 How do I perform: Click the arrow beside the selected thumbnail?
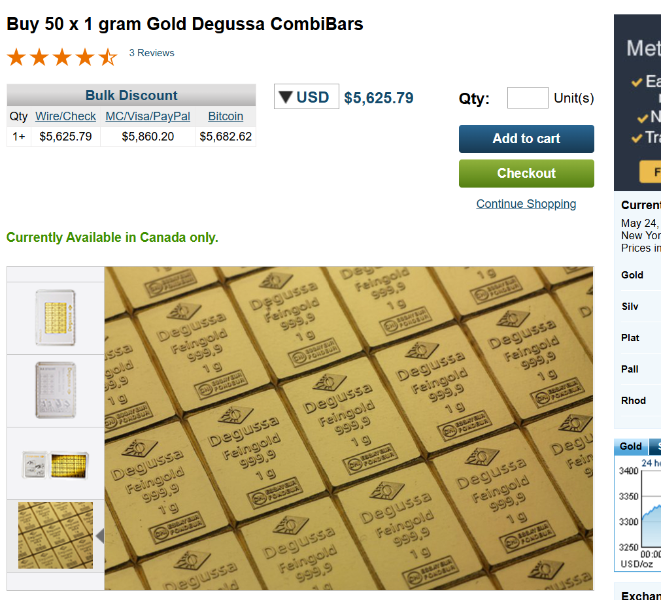click(100, 536)
